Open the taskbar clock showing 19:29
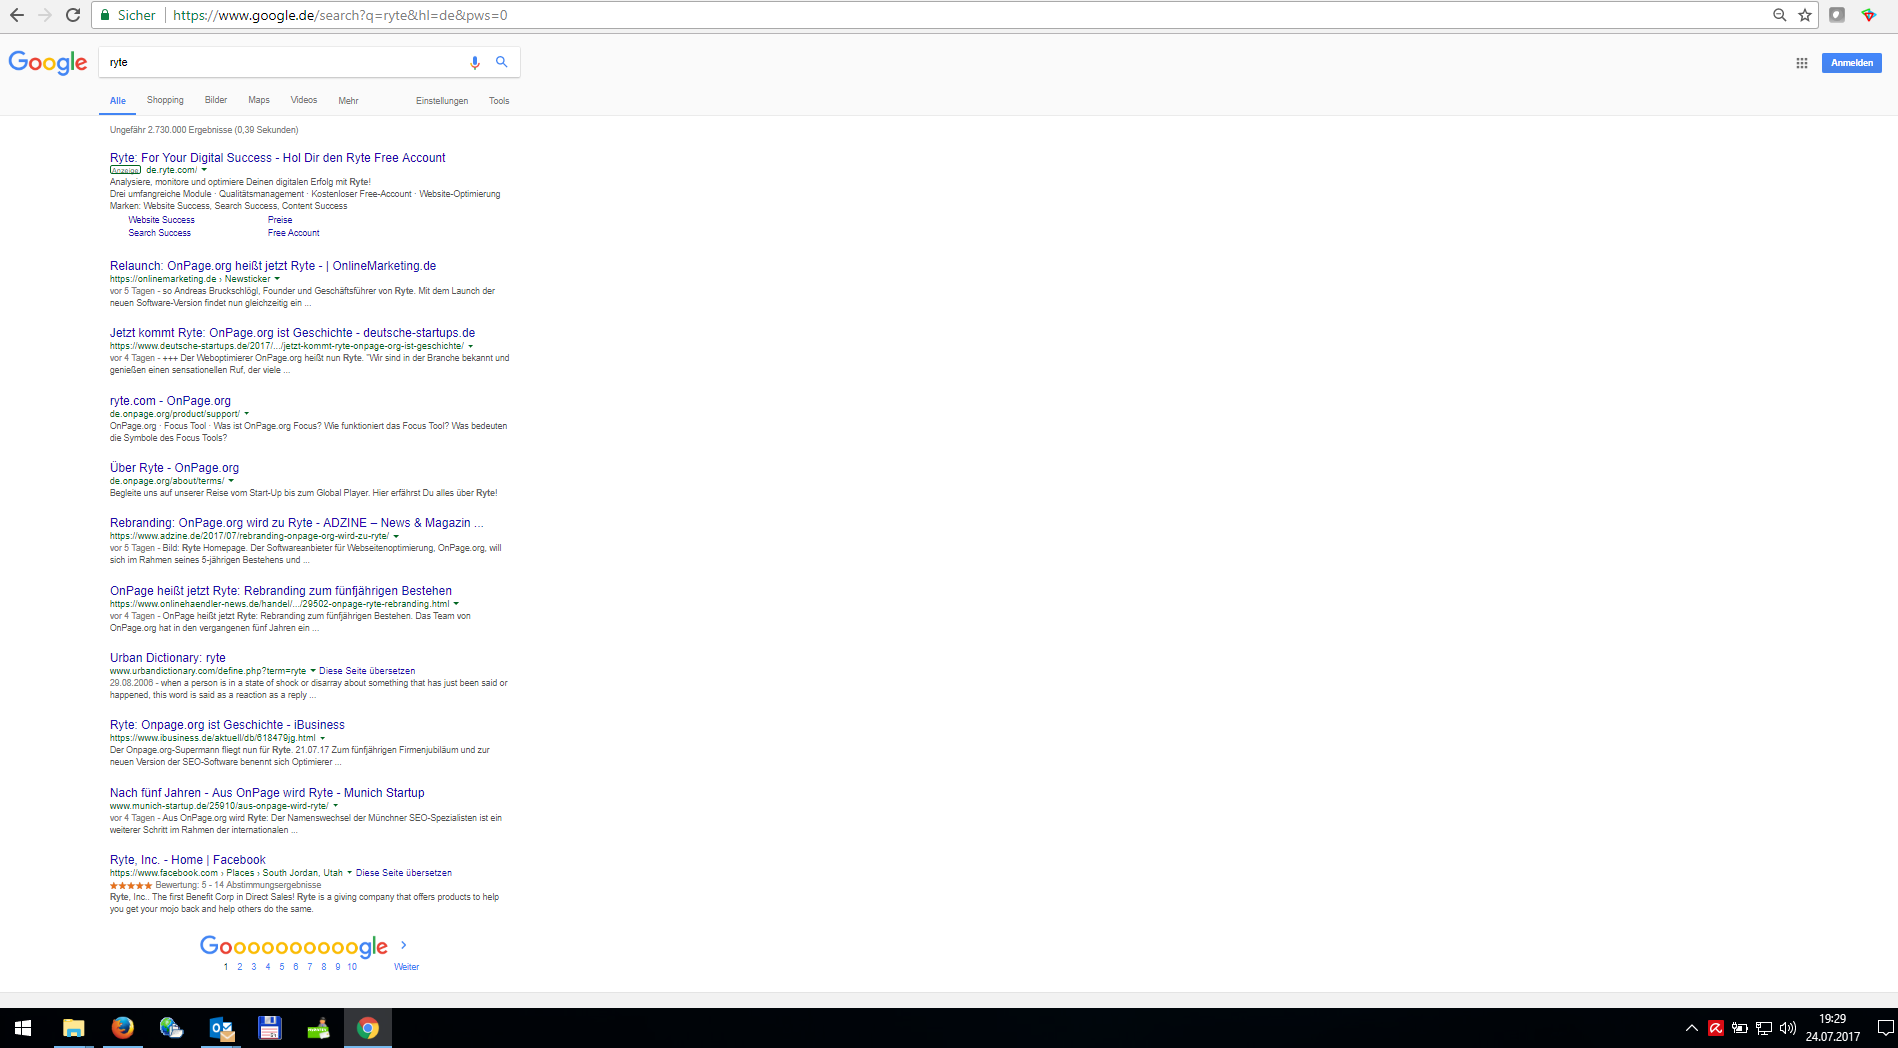 (x=1833, y=1028)
